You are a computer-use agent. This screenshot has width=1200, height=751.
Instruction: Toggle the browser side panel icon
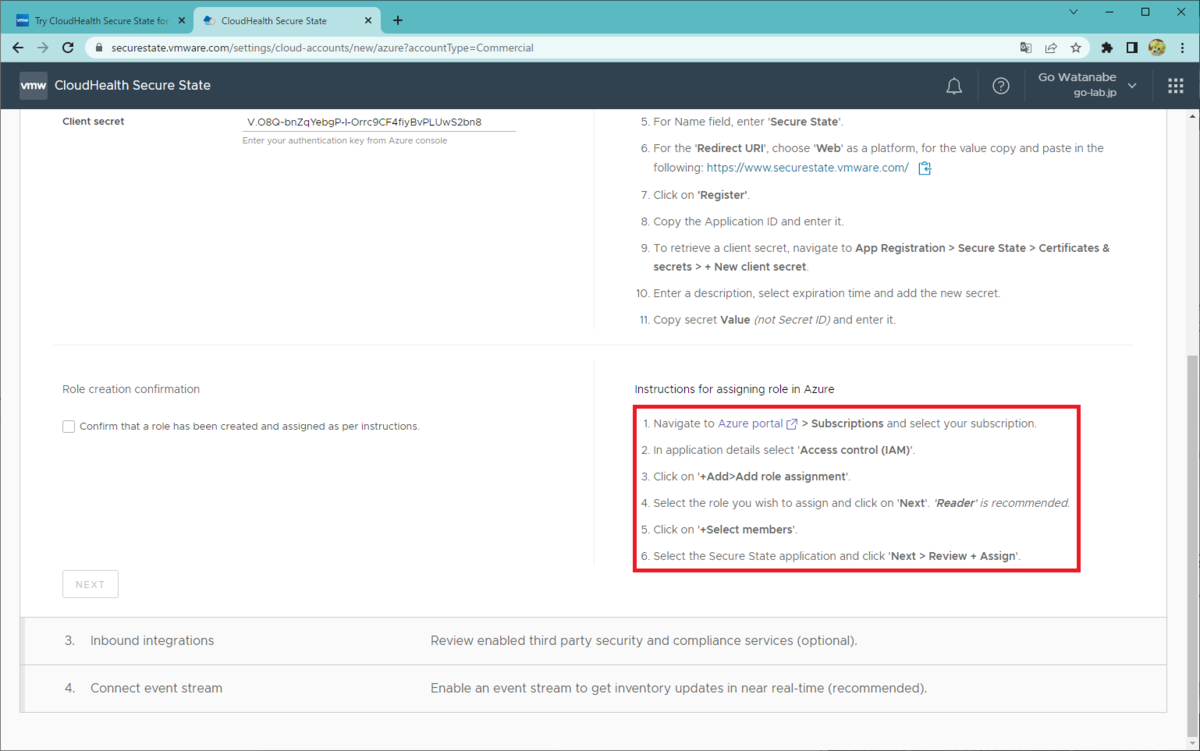click(x=1132, y=48)
